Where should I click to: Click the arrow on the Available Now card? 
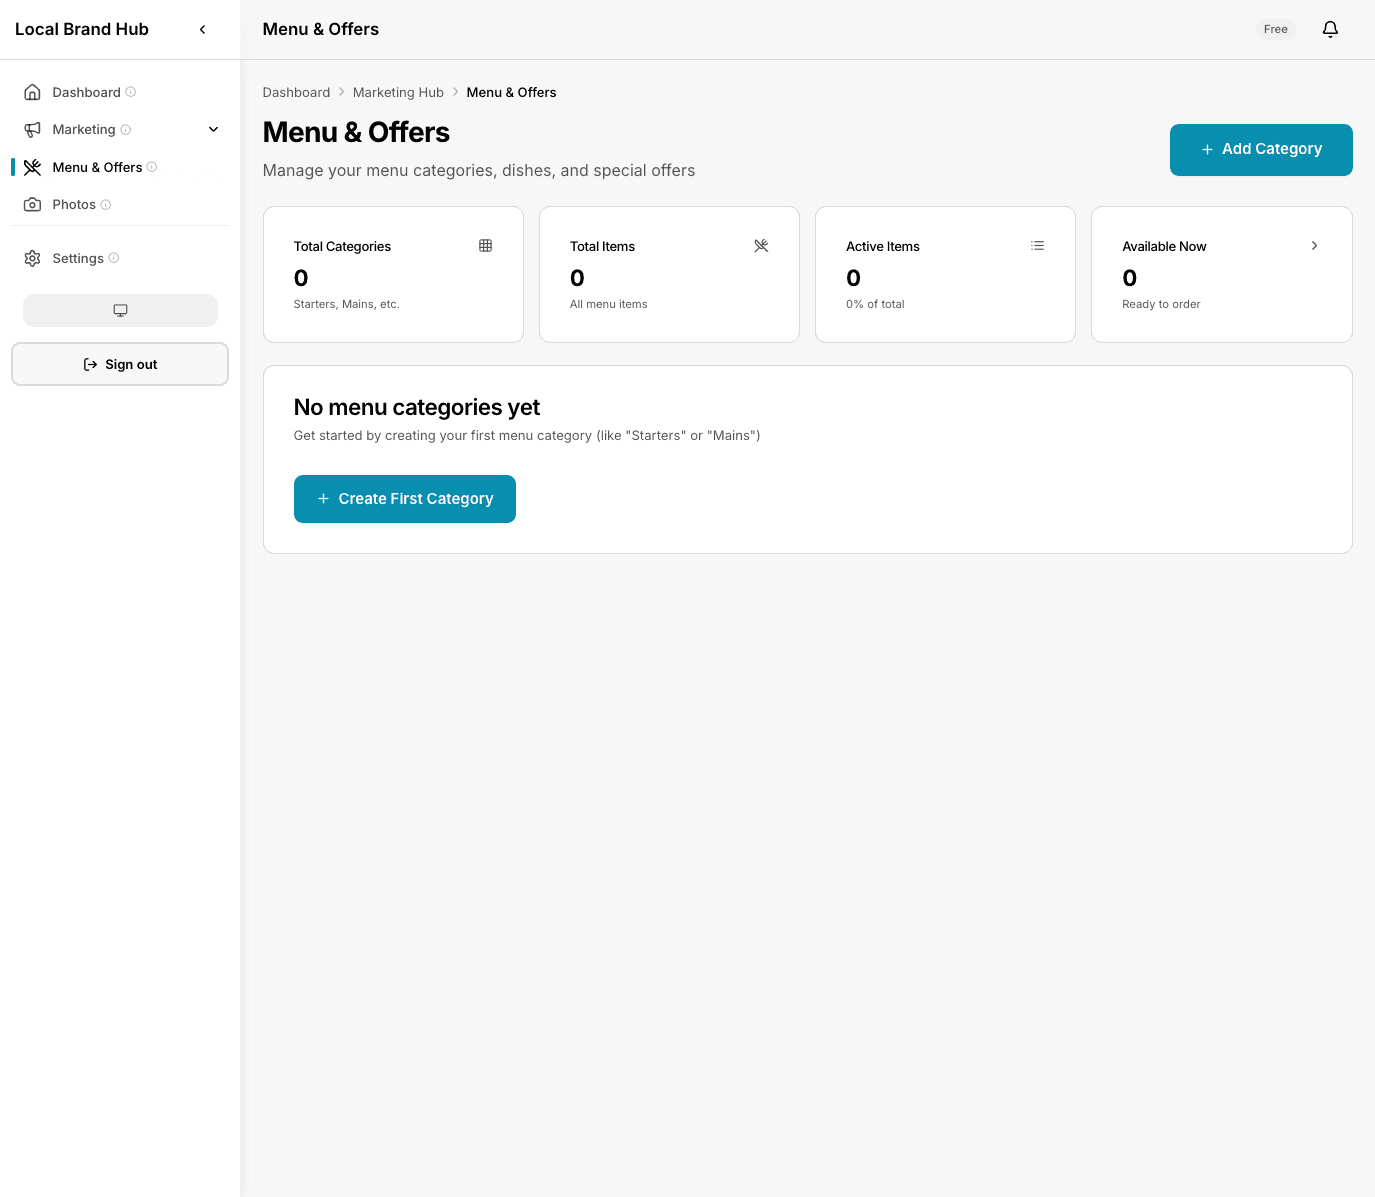pyautogui.click(x=1313, y=245)
